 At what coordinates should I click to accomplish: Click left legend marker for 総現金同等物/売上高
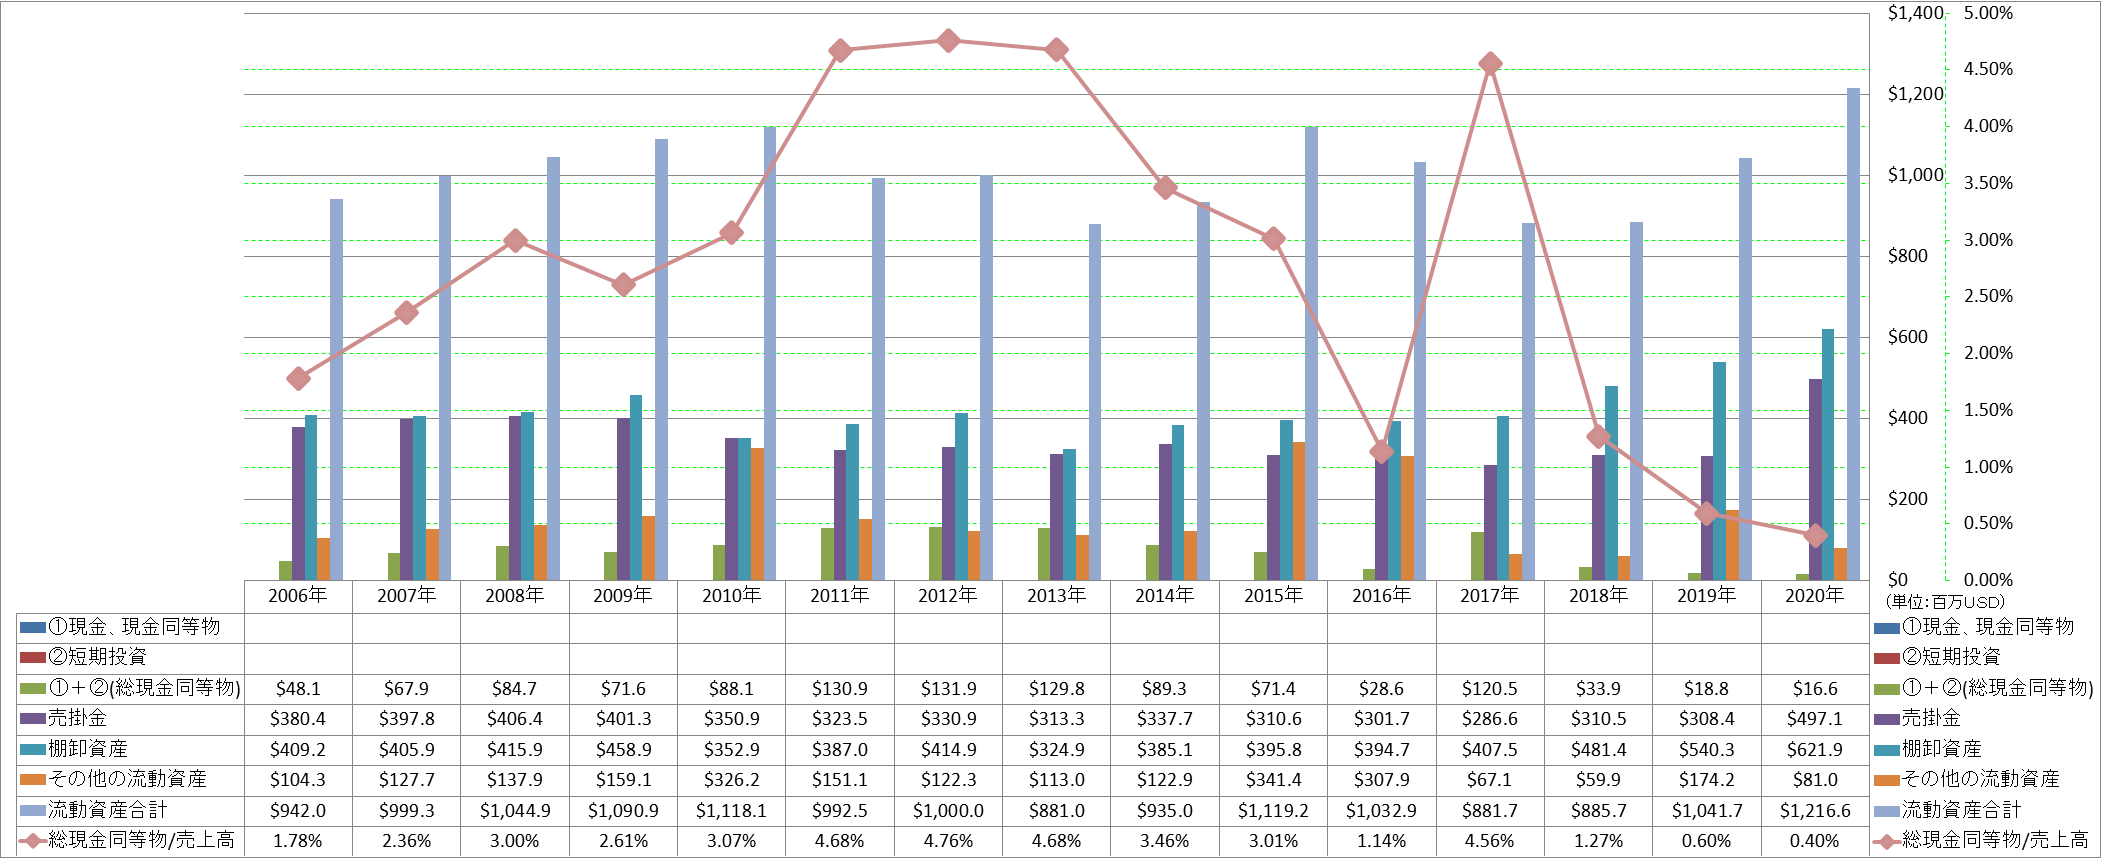[33, 841]
